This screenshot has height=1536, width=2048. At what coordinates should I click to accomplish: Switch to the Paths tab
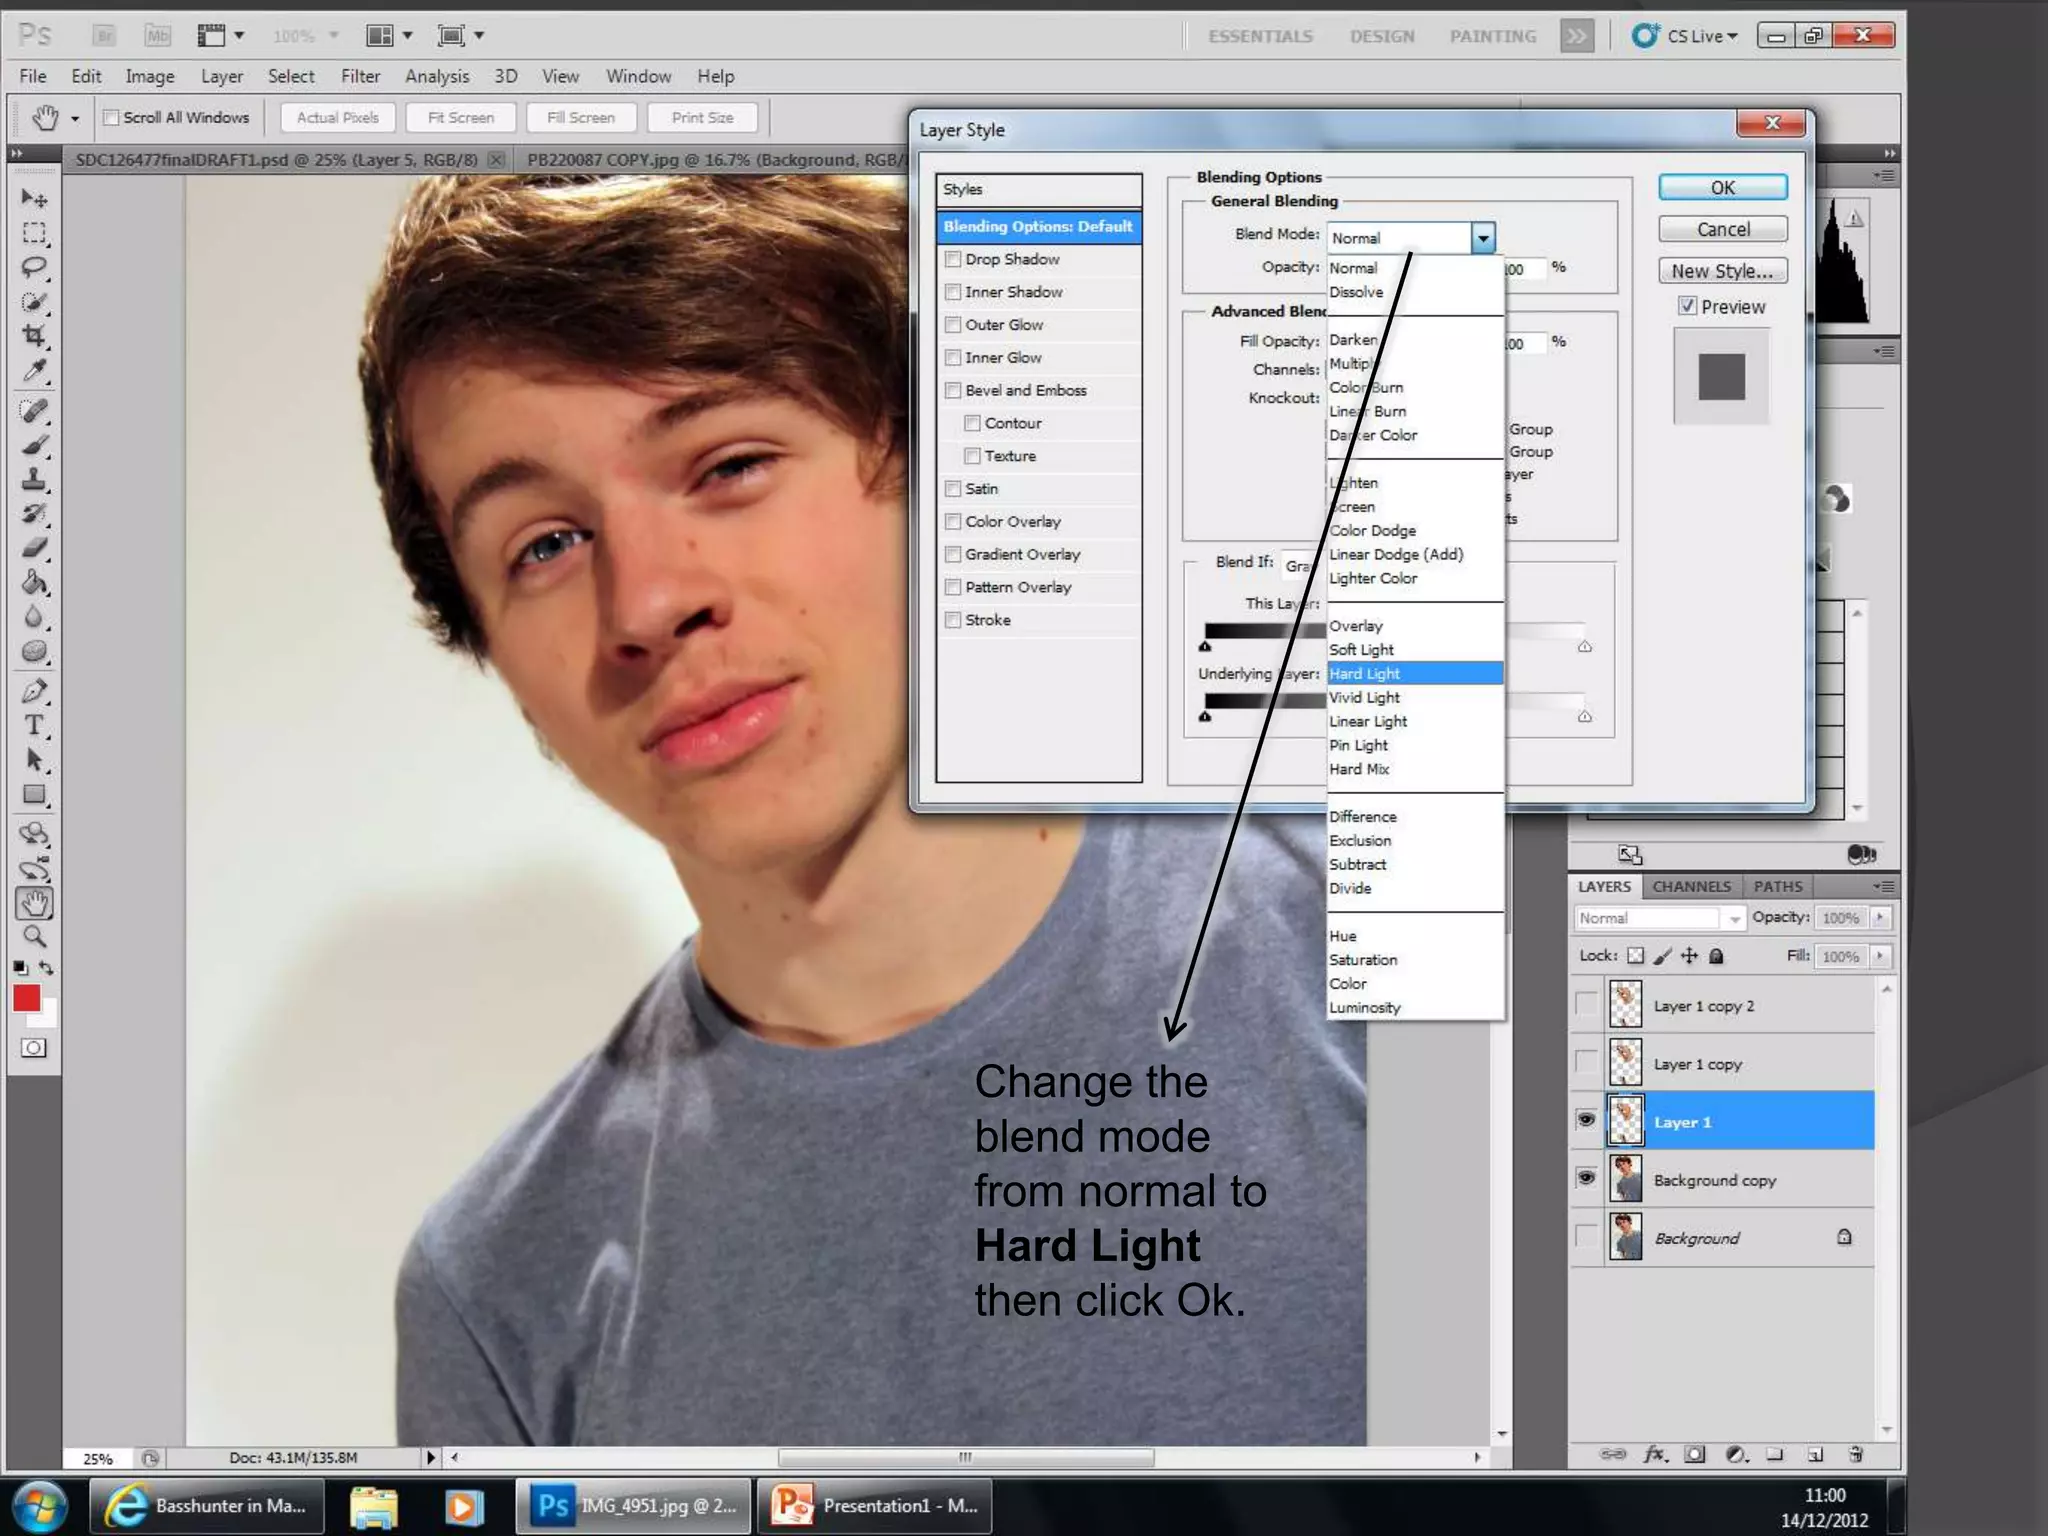click(x=1778, y=886)
